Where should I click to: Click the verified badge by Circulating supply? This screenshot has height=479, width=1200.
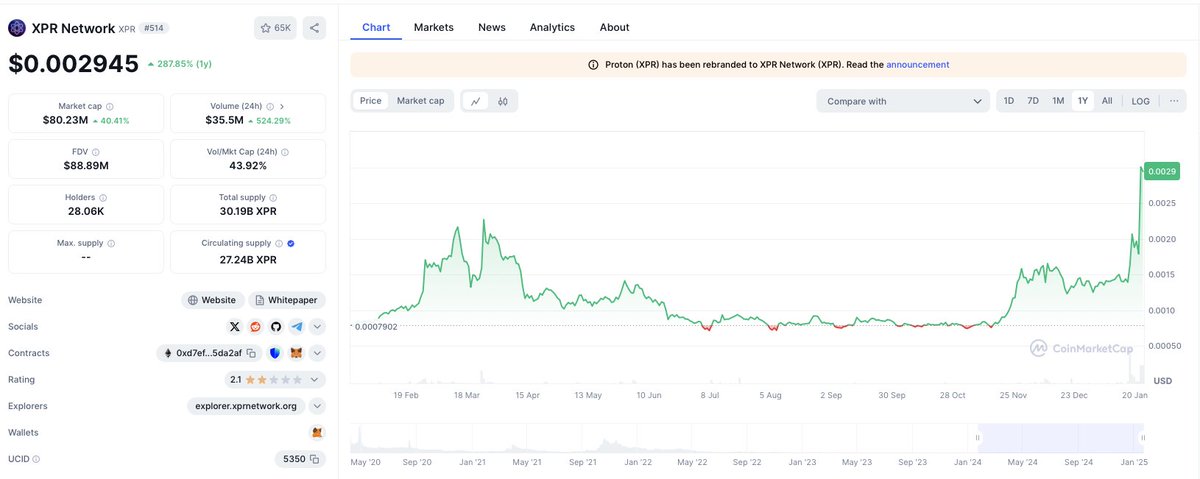click(x=290, y=243)
